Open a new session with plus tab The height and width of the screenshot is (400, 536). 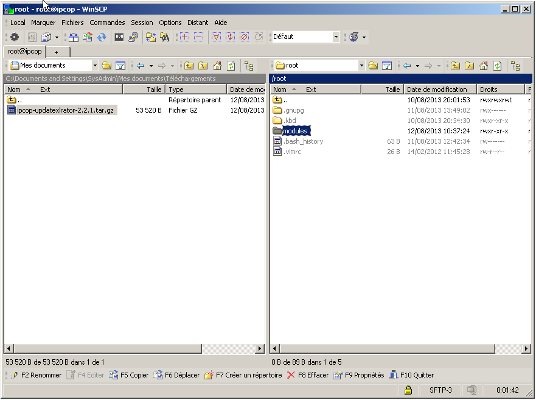pyautogui.click(x=57, y=52)
